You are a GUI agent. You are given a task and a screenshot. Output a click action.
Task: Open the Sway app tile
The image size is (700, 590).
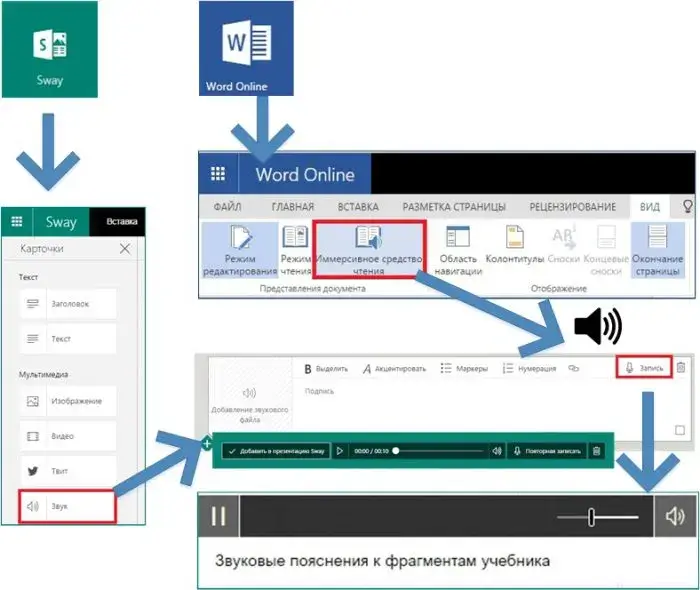tap(50, 49)
